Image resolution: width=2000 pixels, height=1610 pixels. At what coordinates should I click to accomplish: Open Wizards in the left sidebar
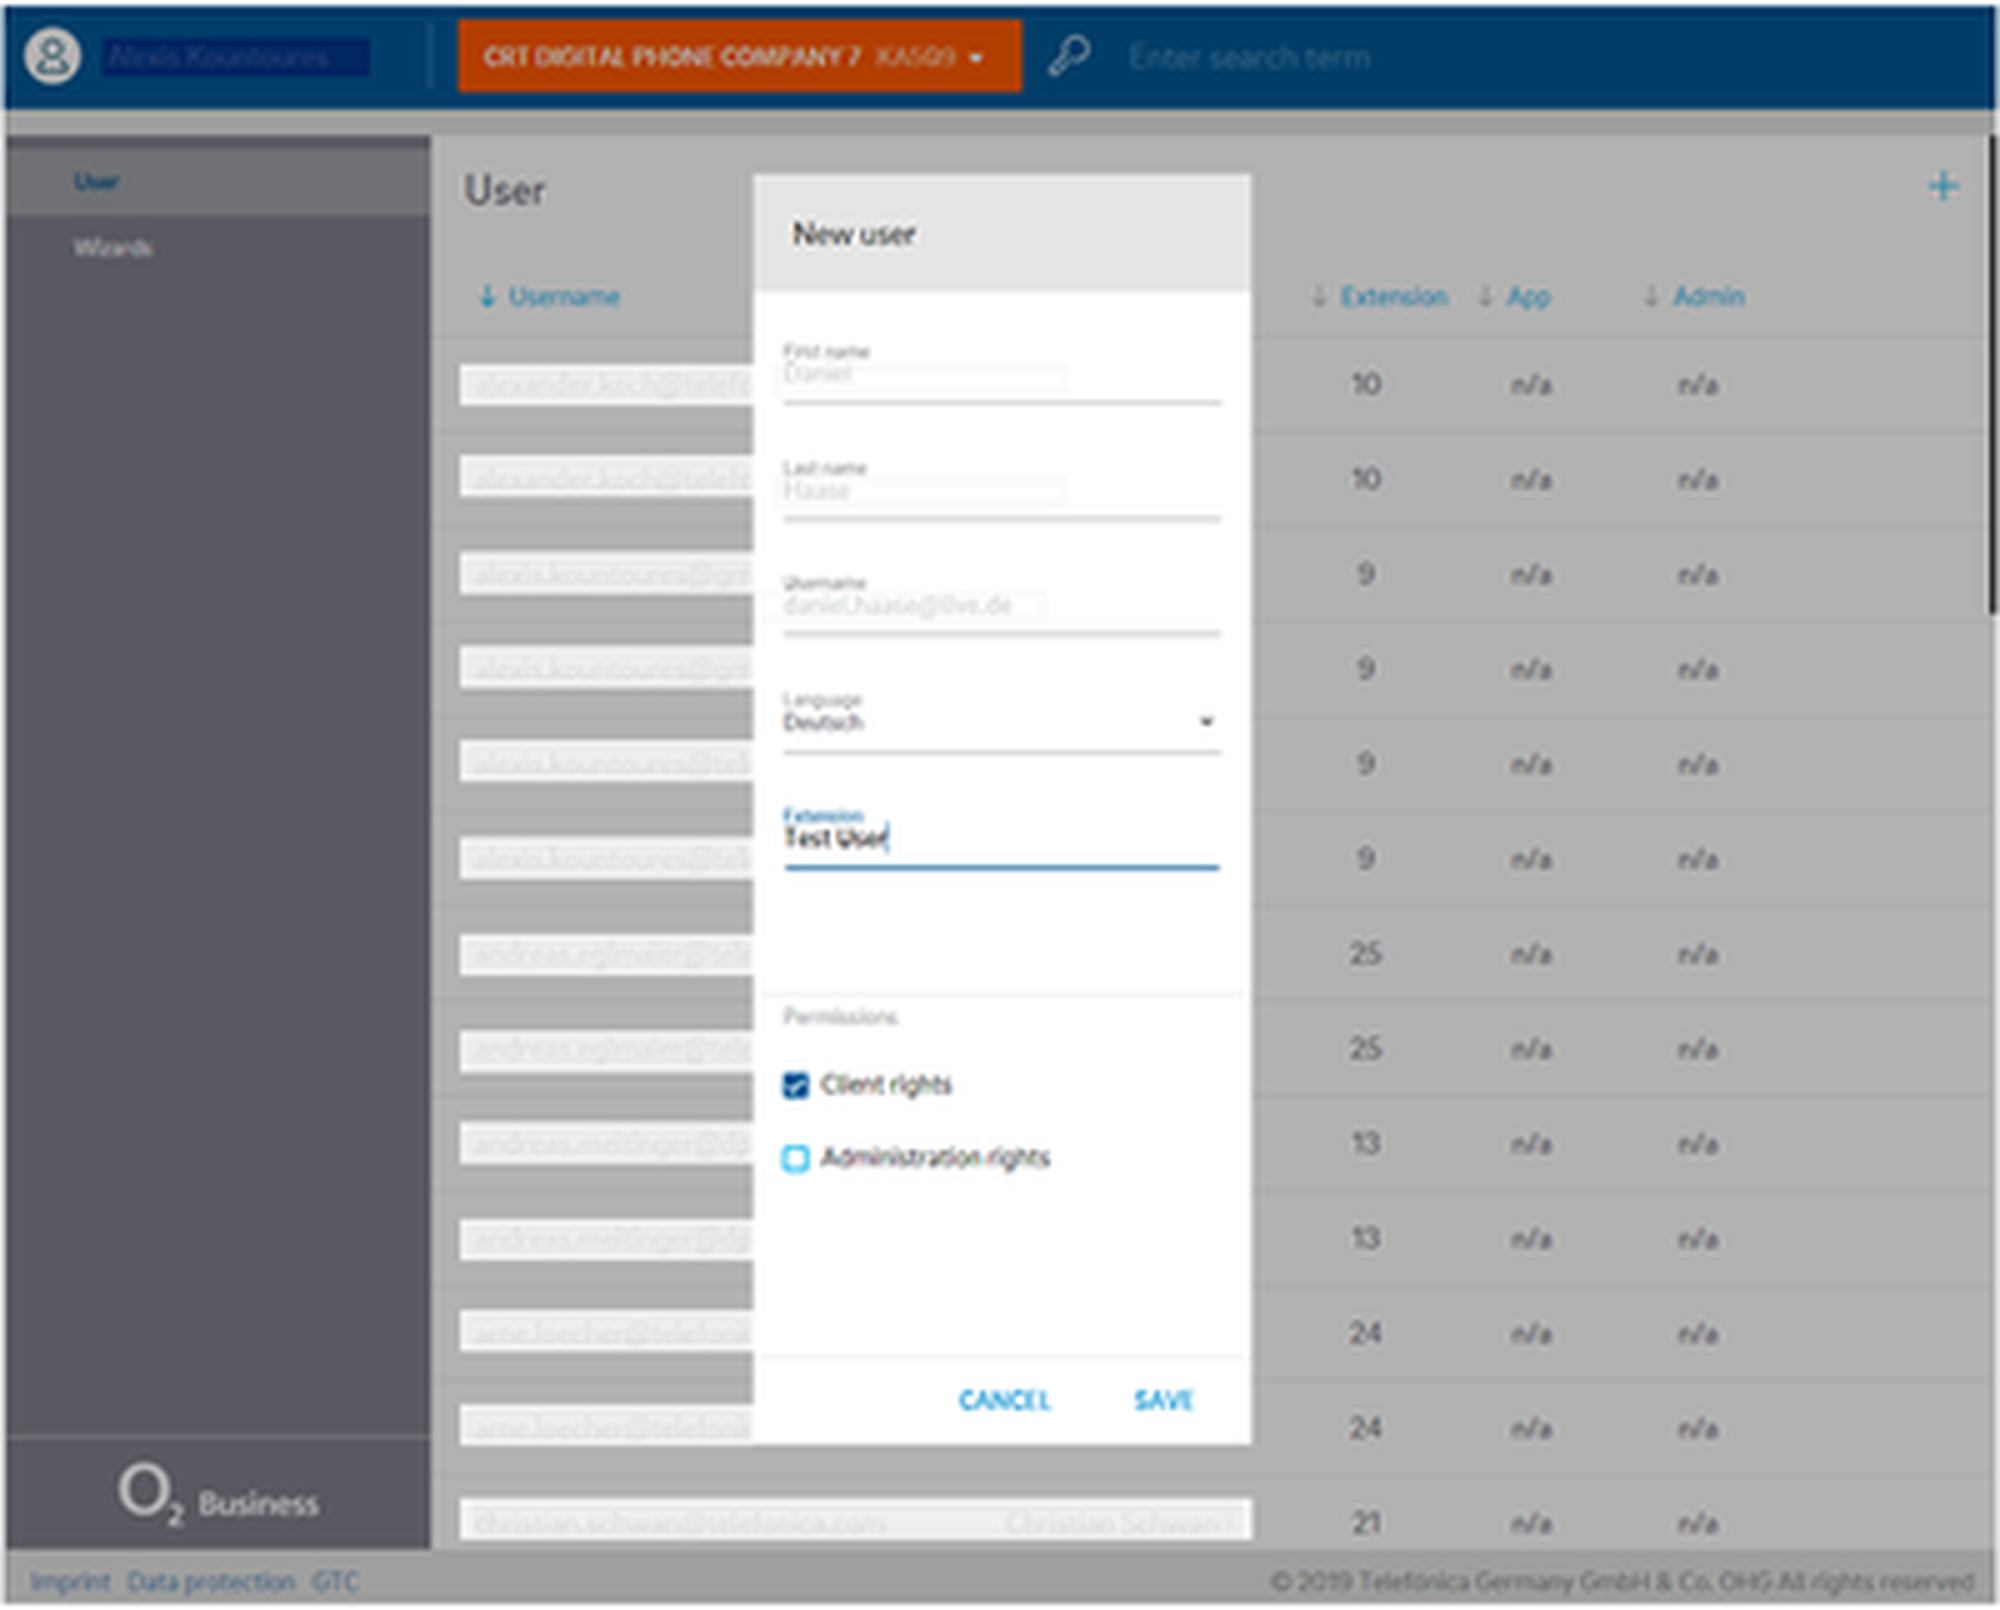(113, 248)
